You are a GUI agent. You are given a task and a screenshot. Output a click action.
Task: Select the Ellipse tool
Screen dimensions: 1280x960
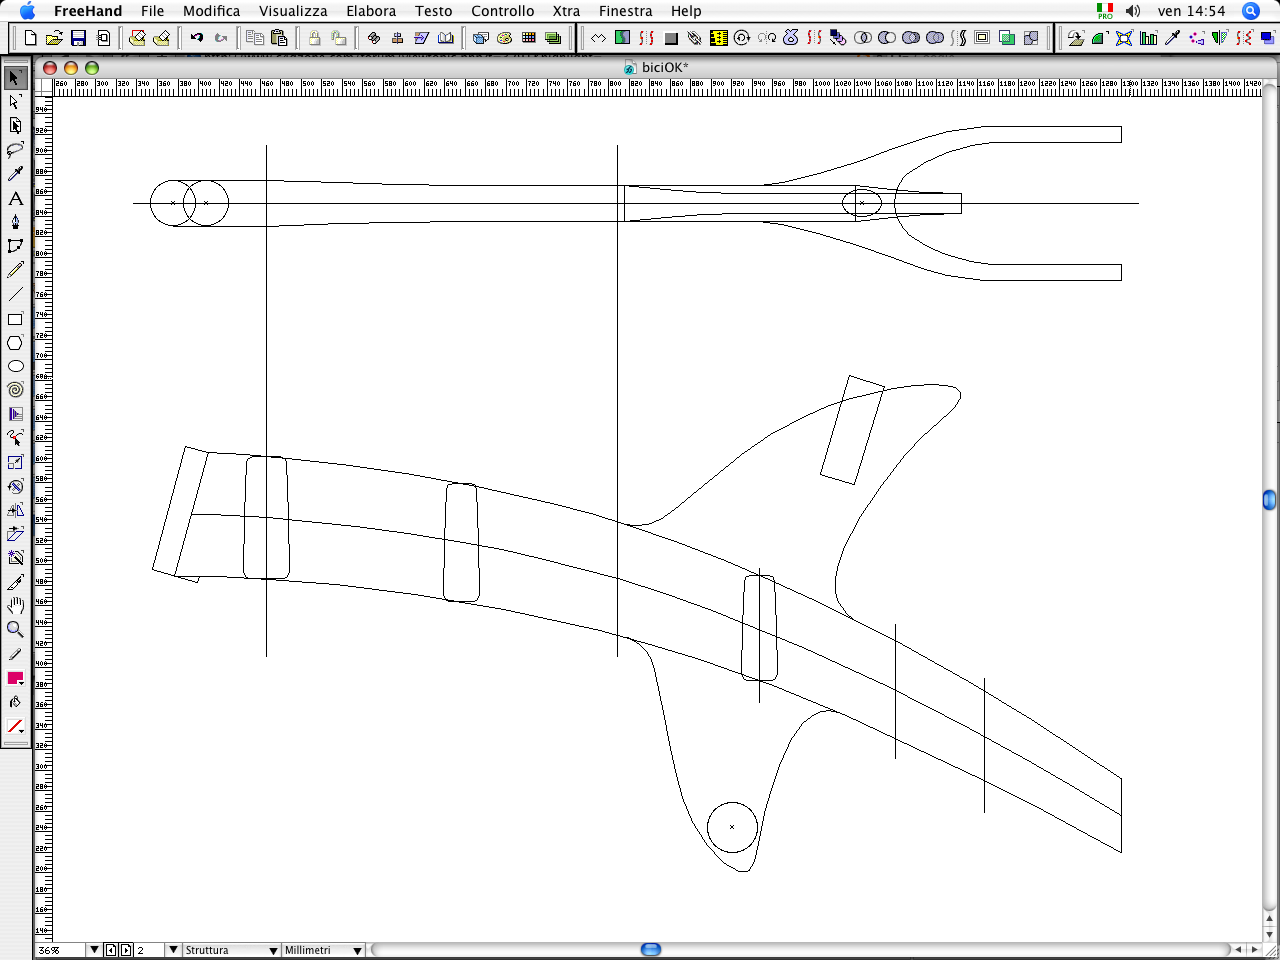point(15,366)
